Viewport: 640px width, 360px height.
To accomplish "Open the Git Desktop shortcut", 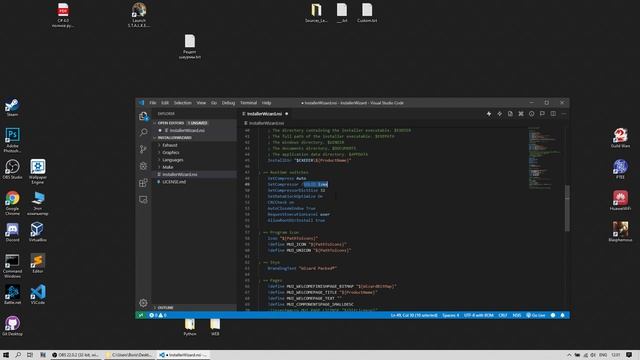I will point(12,326).
